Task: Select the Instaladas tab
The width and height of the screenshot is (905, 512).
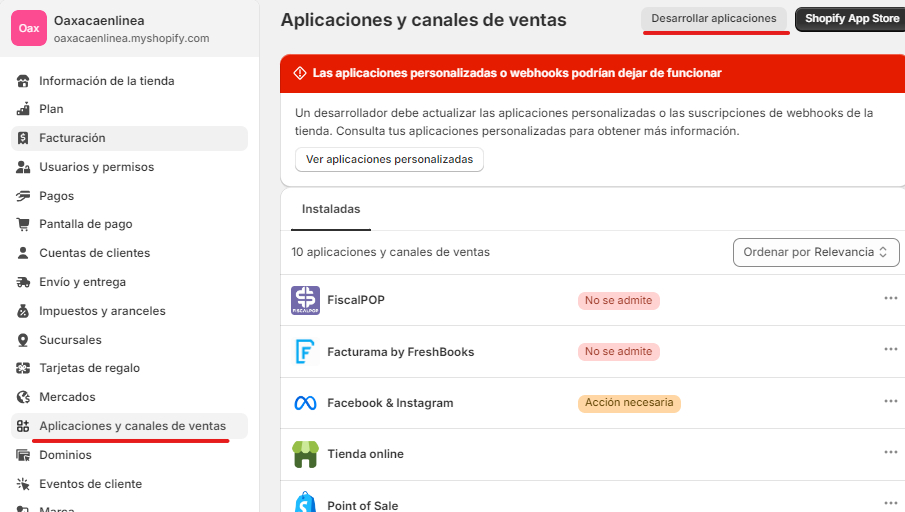Action: [331, 209]
